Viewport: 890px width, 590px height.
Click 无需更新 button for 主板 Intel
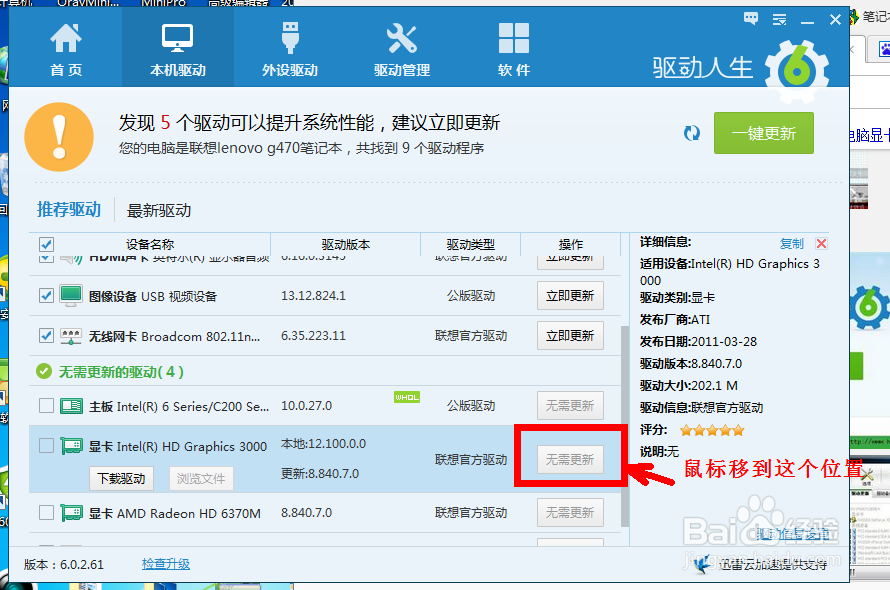pyautogui.click(x=570, y=405)
